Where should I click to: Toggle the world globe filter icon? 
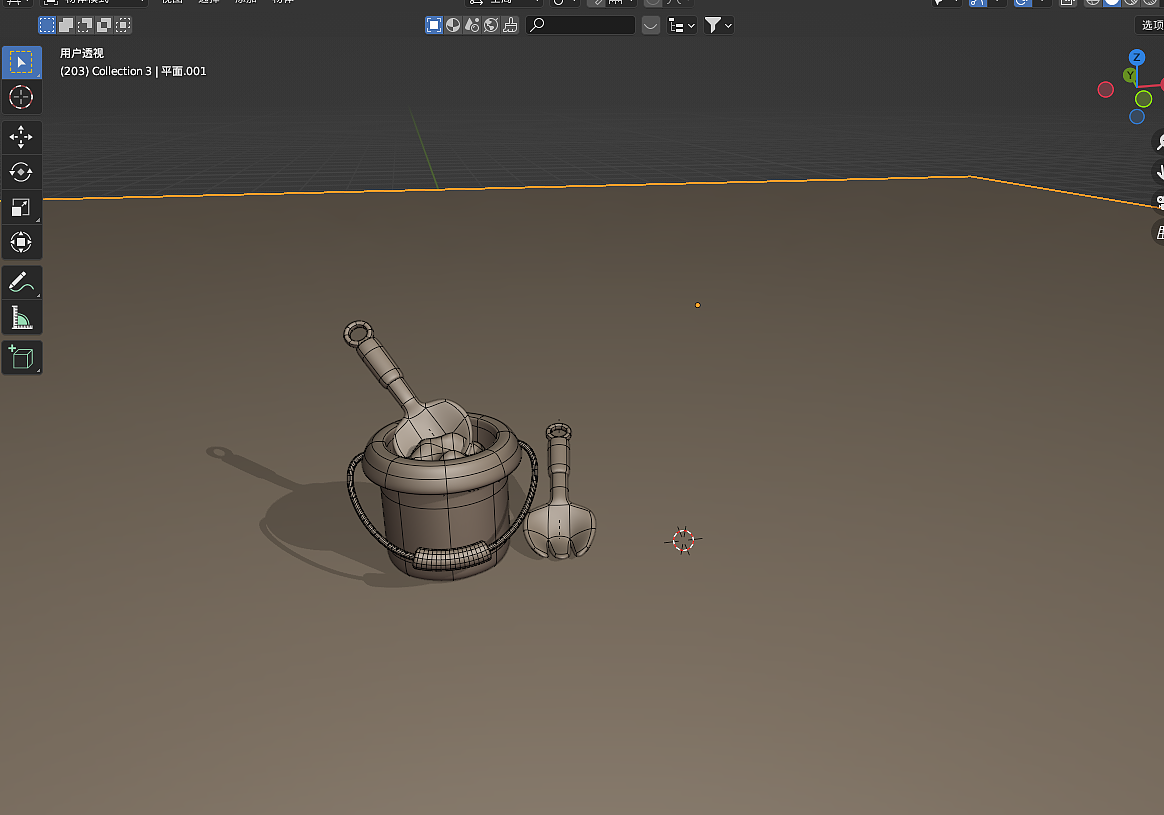[x=491, y=25]
